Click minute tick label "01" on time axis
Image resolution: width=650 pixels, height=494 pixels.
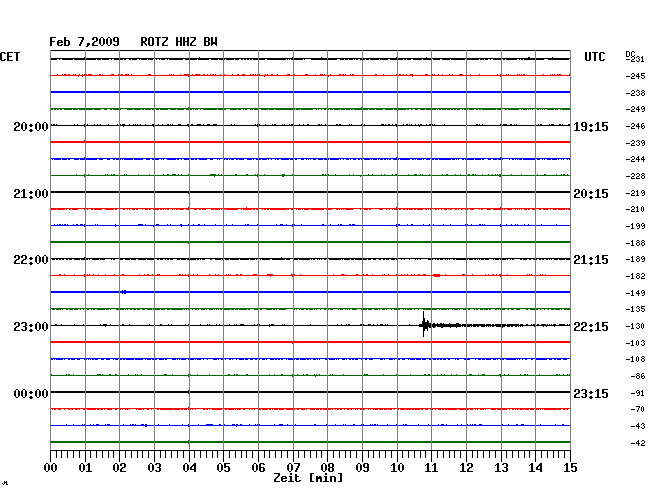(x=85, y=468)
